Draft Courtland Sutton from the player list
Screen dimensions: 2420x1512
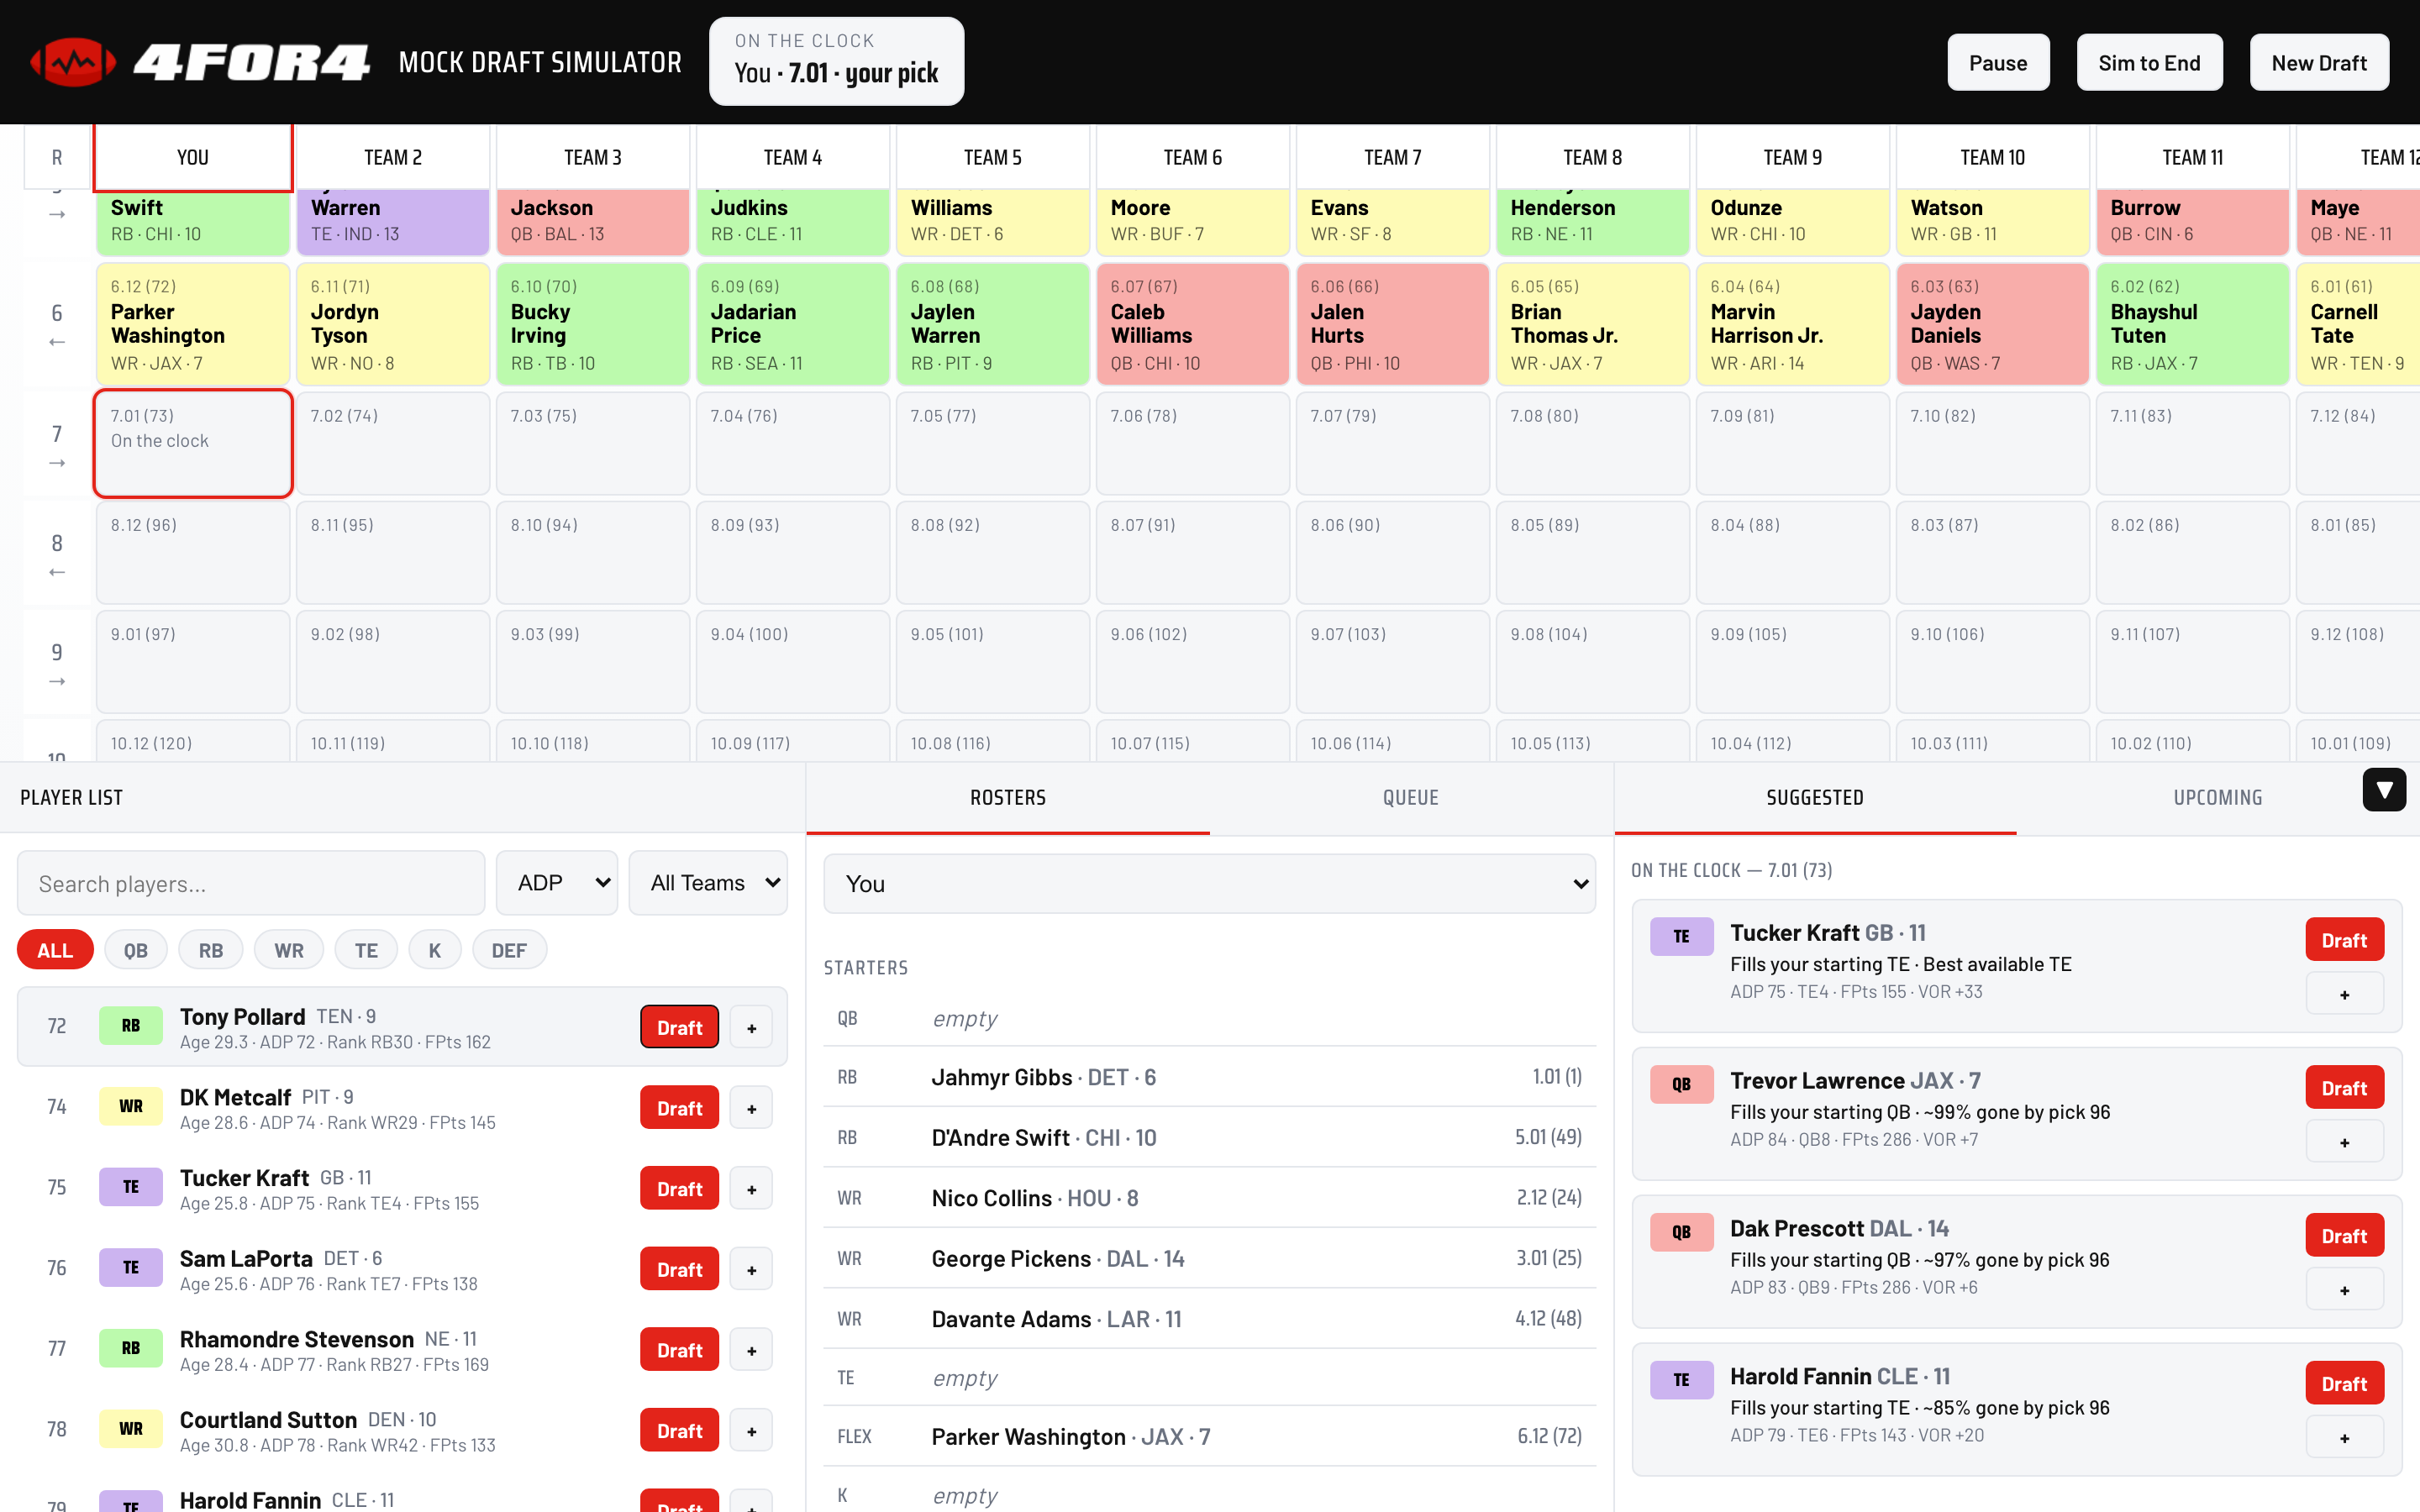pyautogui.click(x=679, y=1430)
